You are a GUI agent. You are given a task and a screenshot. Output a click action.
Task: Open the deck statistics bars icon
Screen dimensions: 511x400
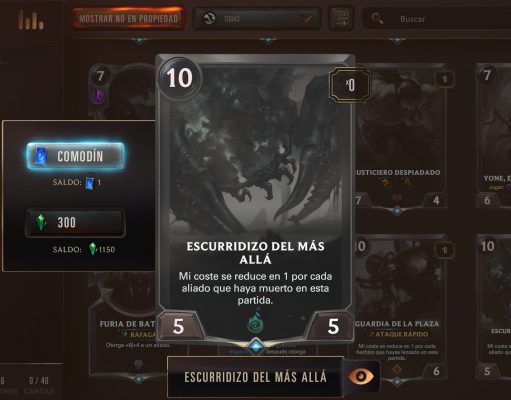pyautogui.click(x=31, y=19)
